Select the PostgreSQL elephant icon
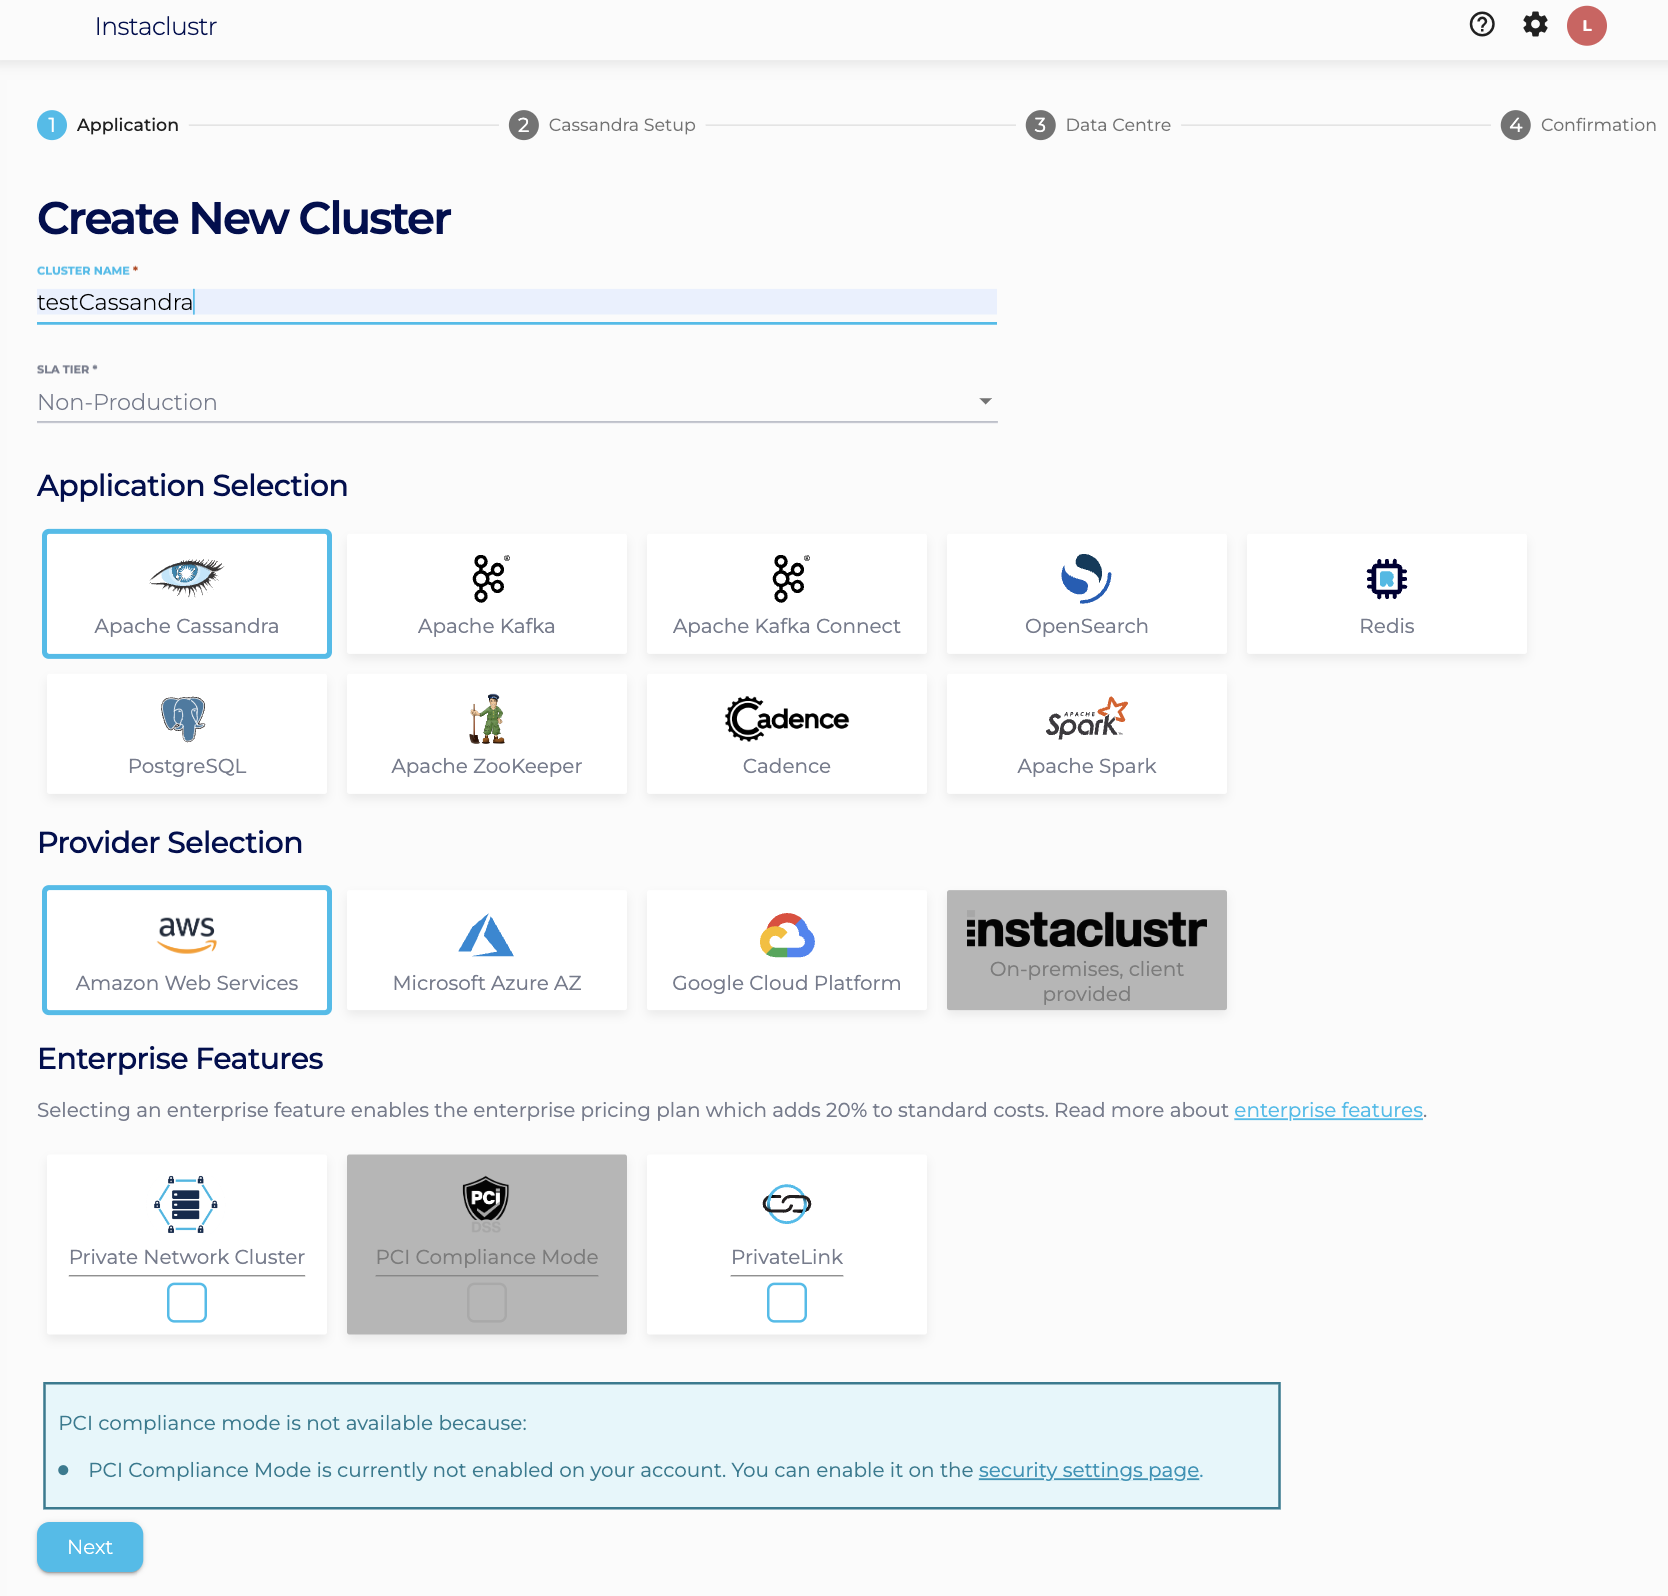The height and width of the screenshot is (1596, 1668). (x=186, y=719)
